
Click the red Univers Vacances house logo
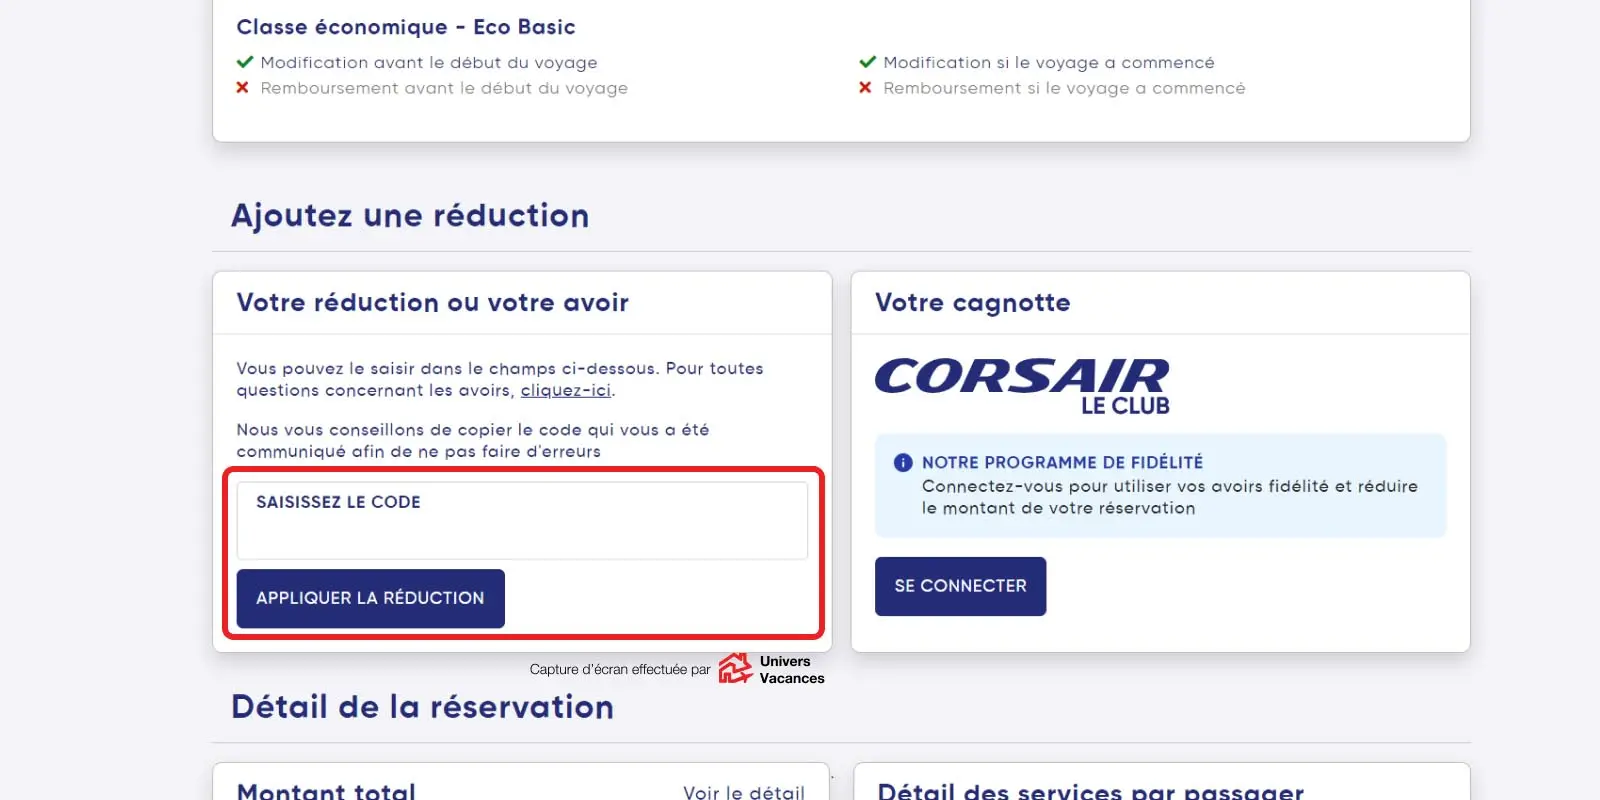(735, 668)
